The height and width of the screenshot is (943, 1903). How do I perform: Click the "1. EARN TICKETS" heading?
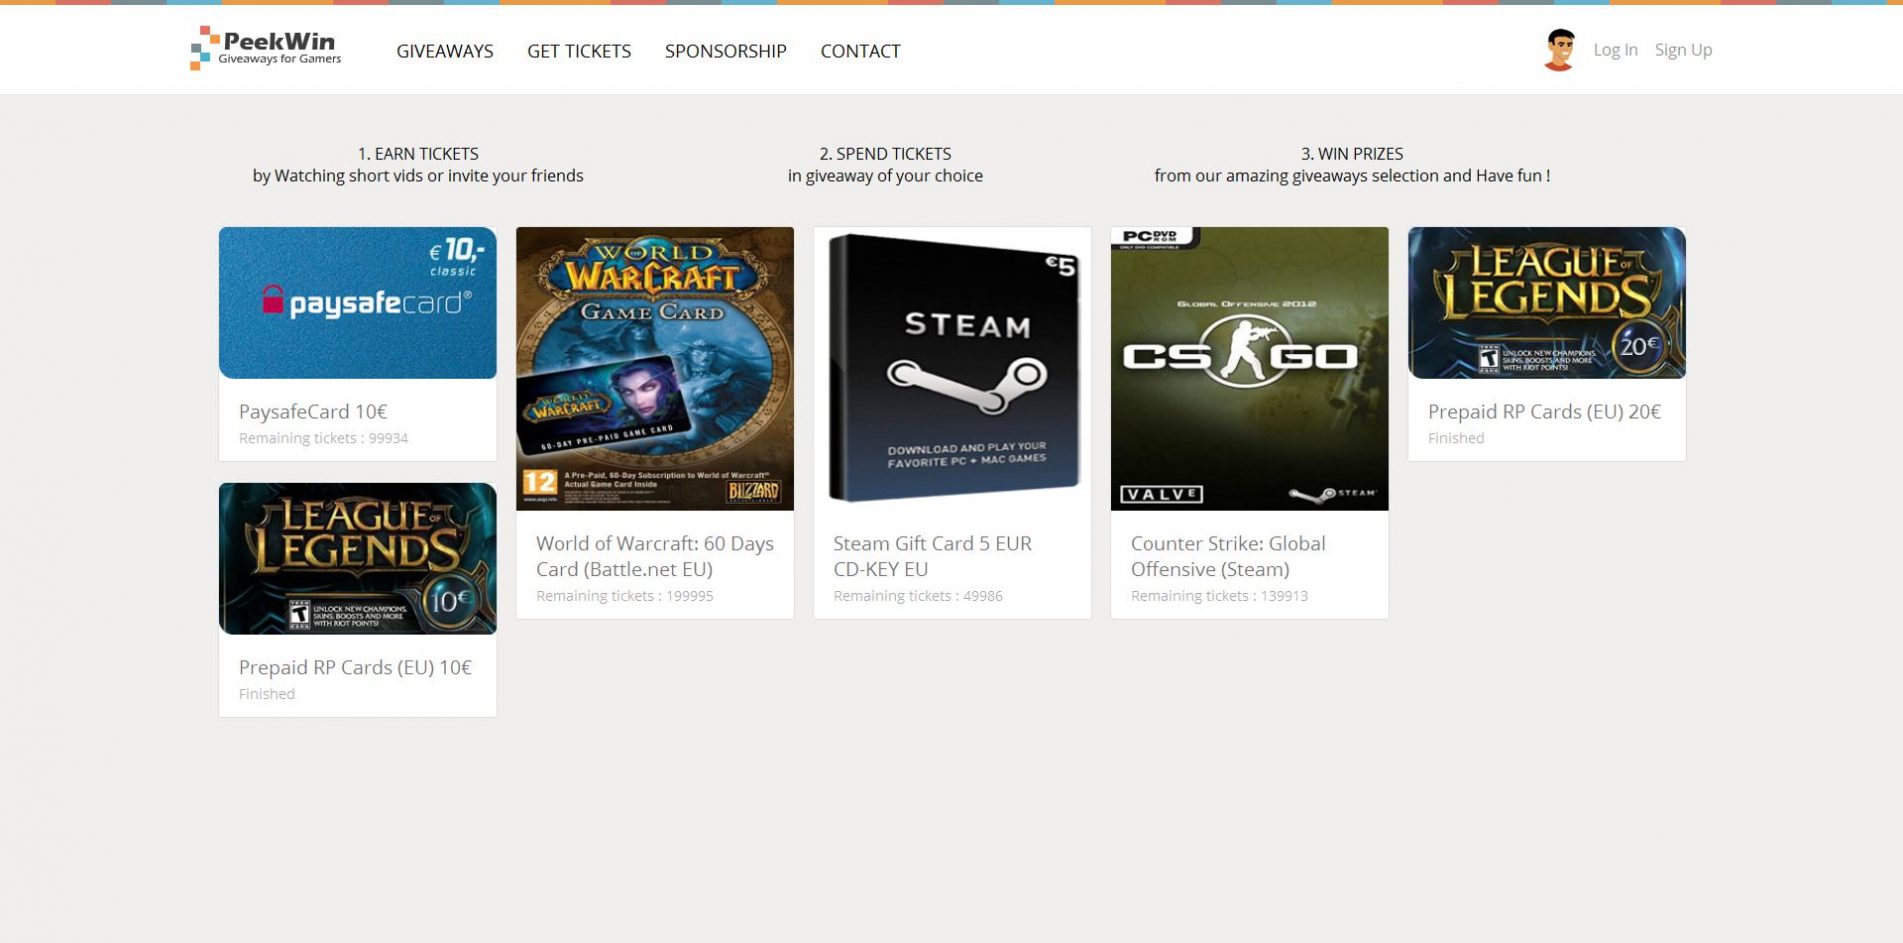pyautogui.click(x=418, y=154)
